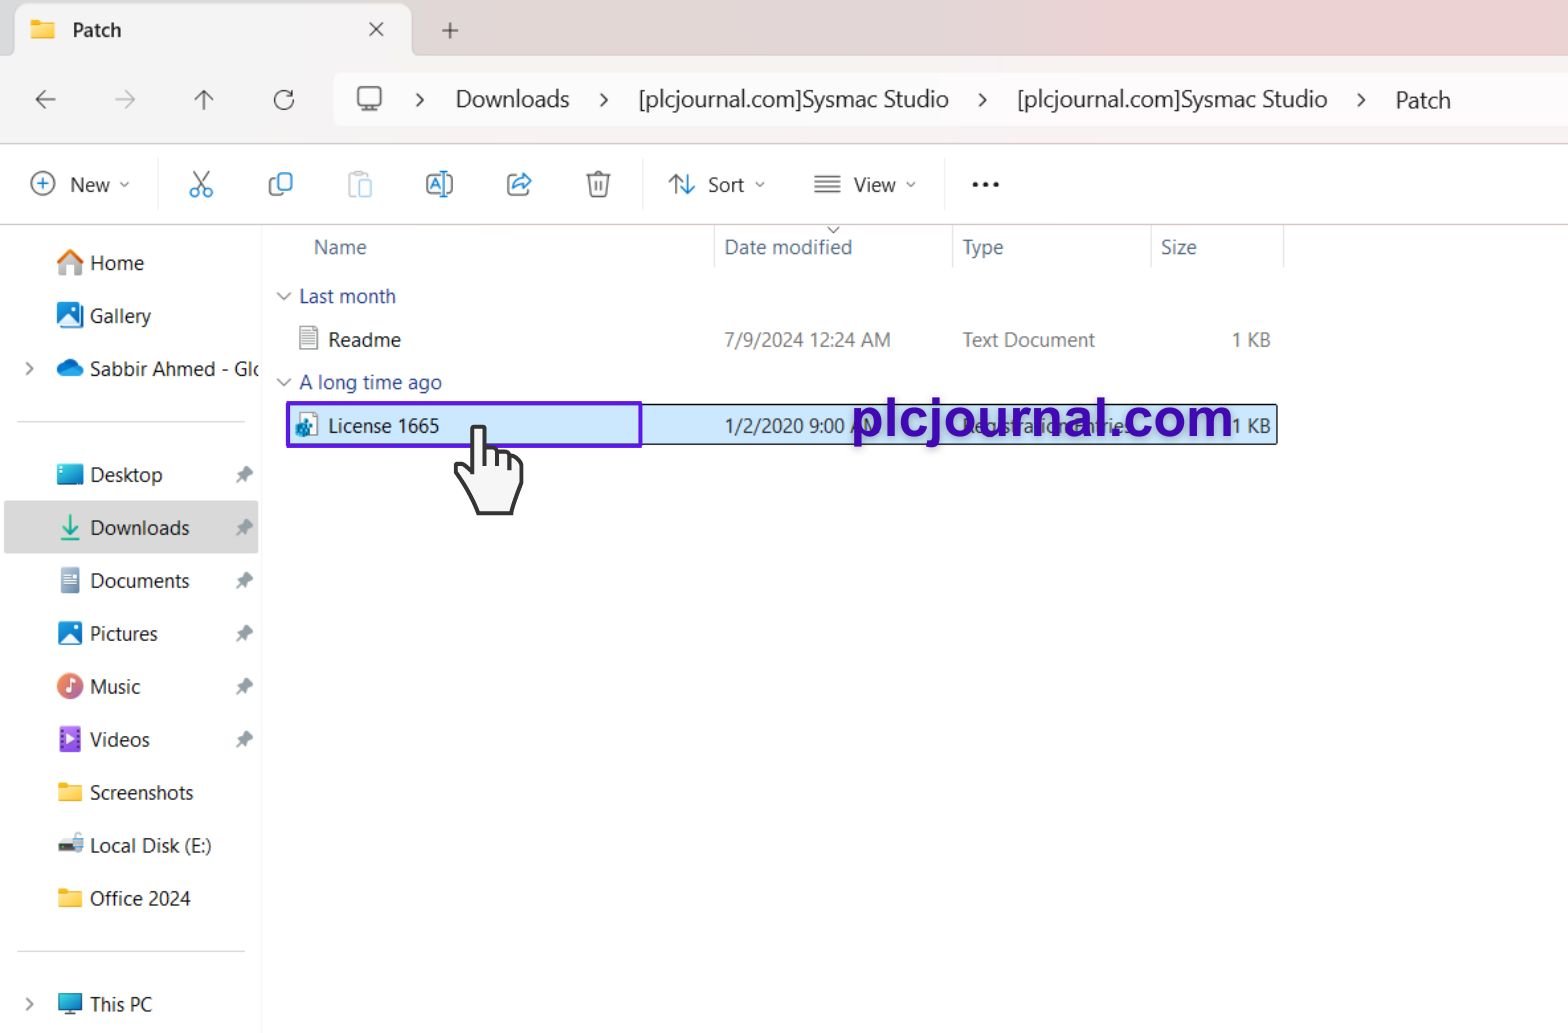Click Patch in the address bar
This screenshot has height=1033, width=1568.
point(1423,100)
